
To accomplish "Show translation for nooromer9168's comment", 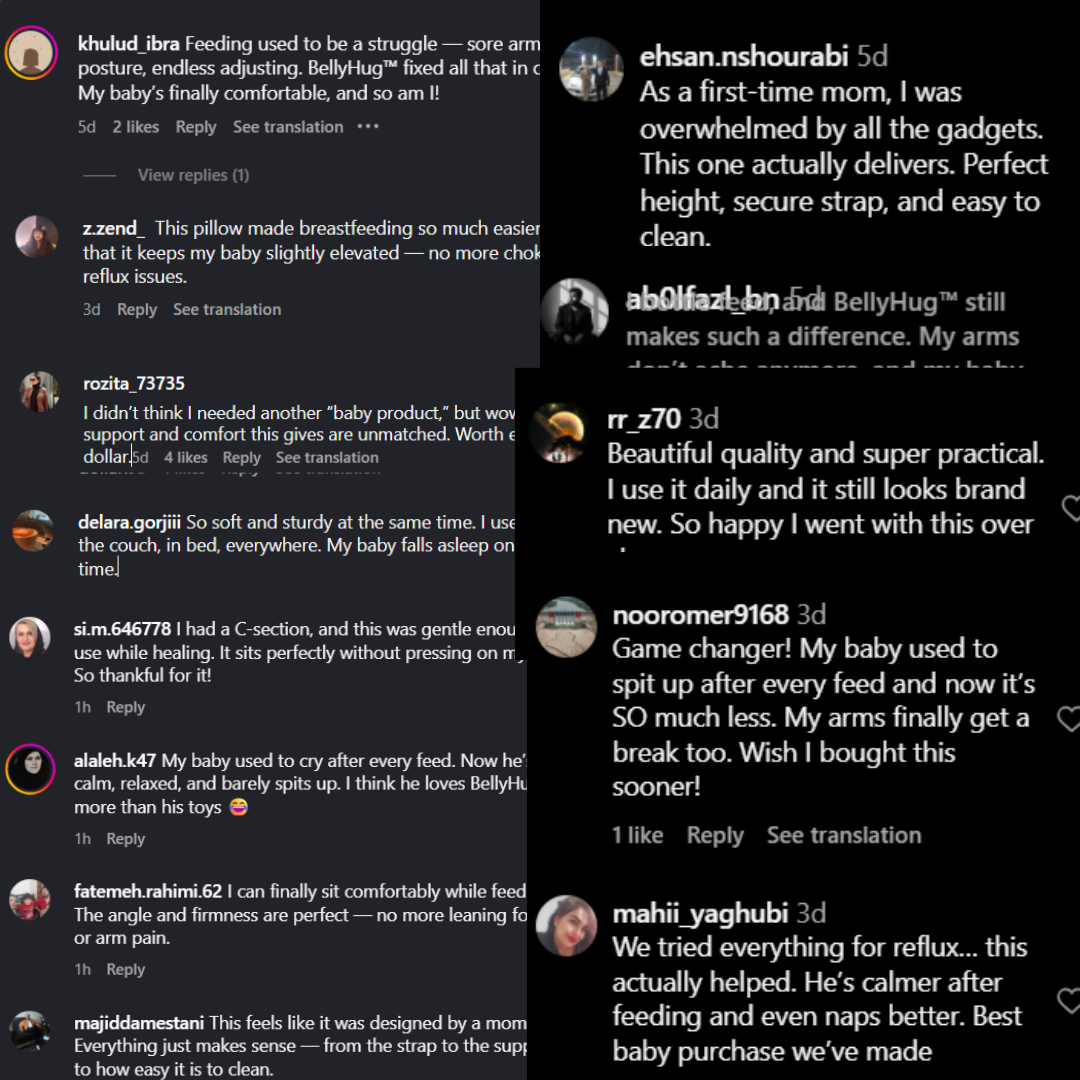I will 844,836.
